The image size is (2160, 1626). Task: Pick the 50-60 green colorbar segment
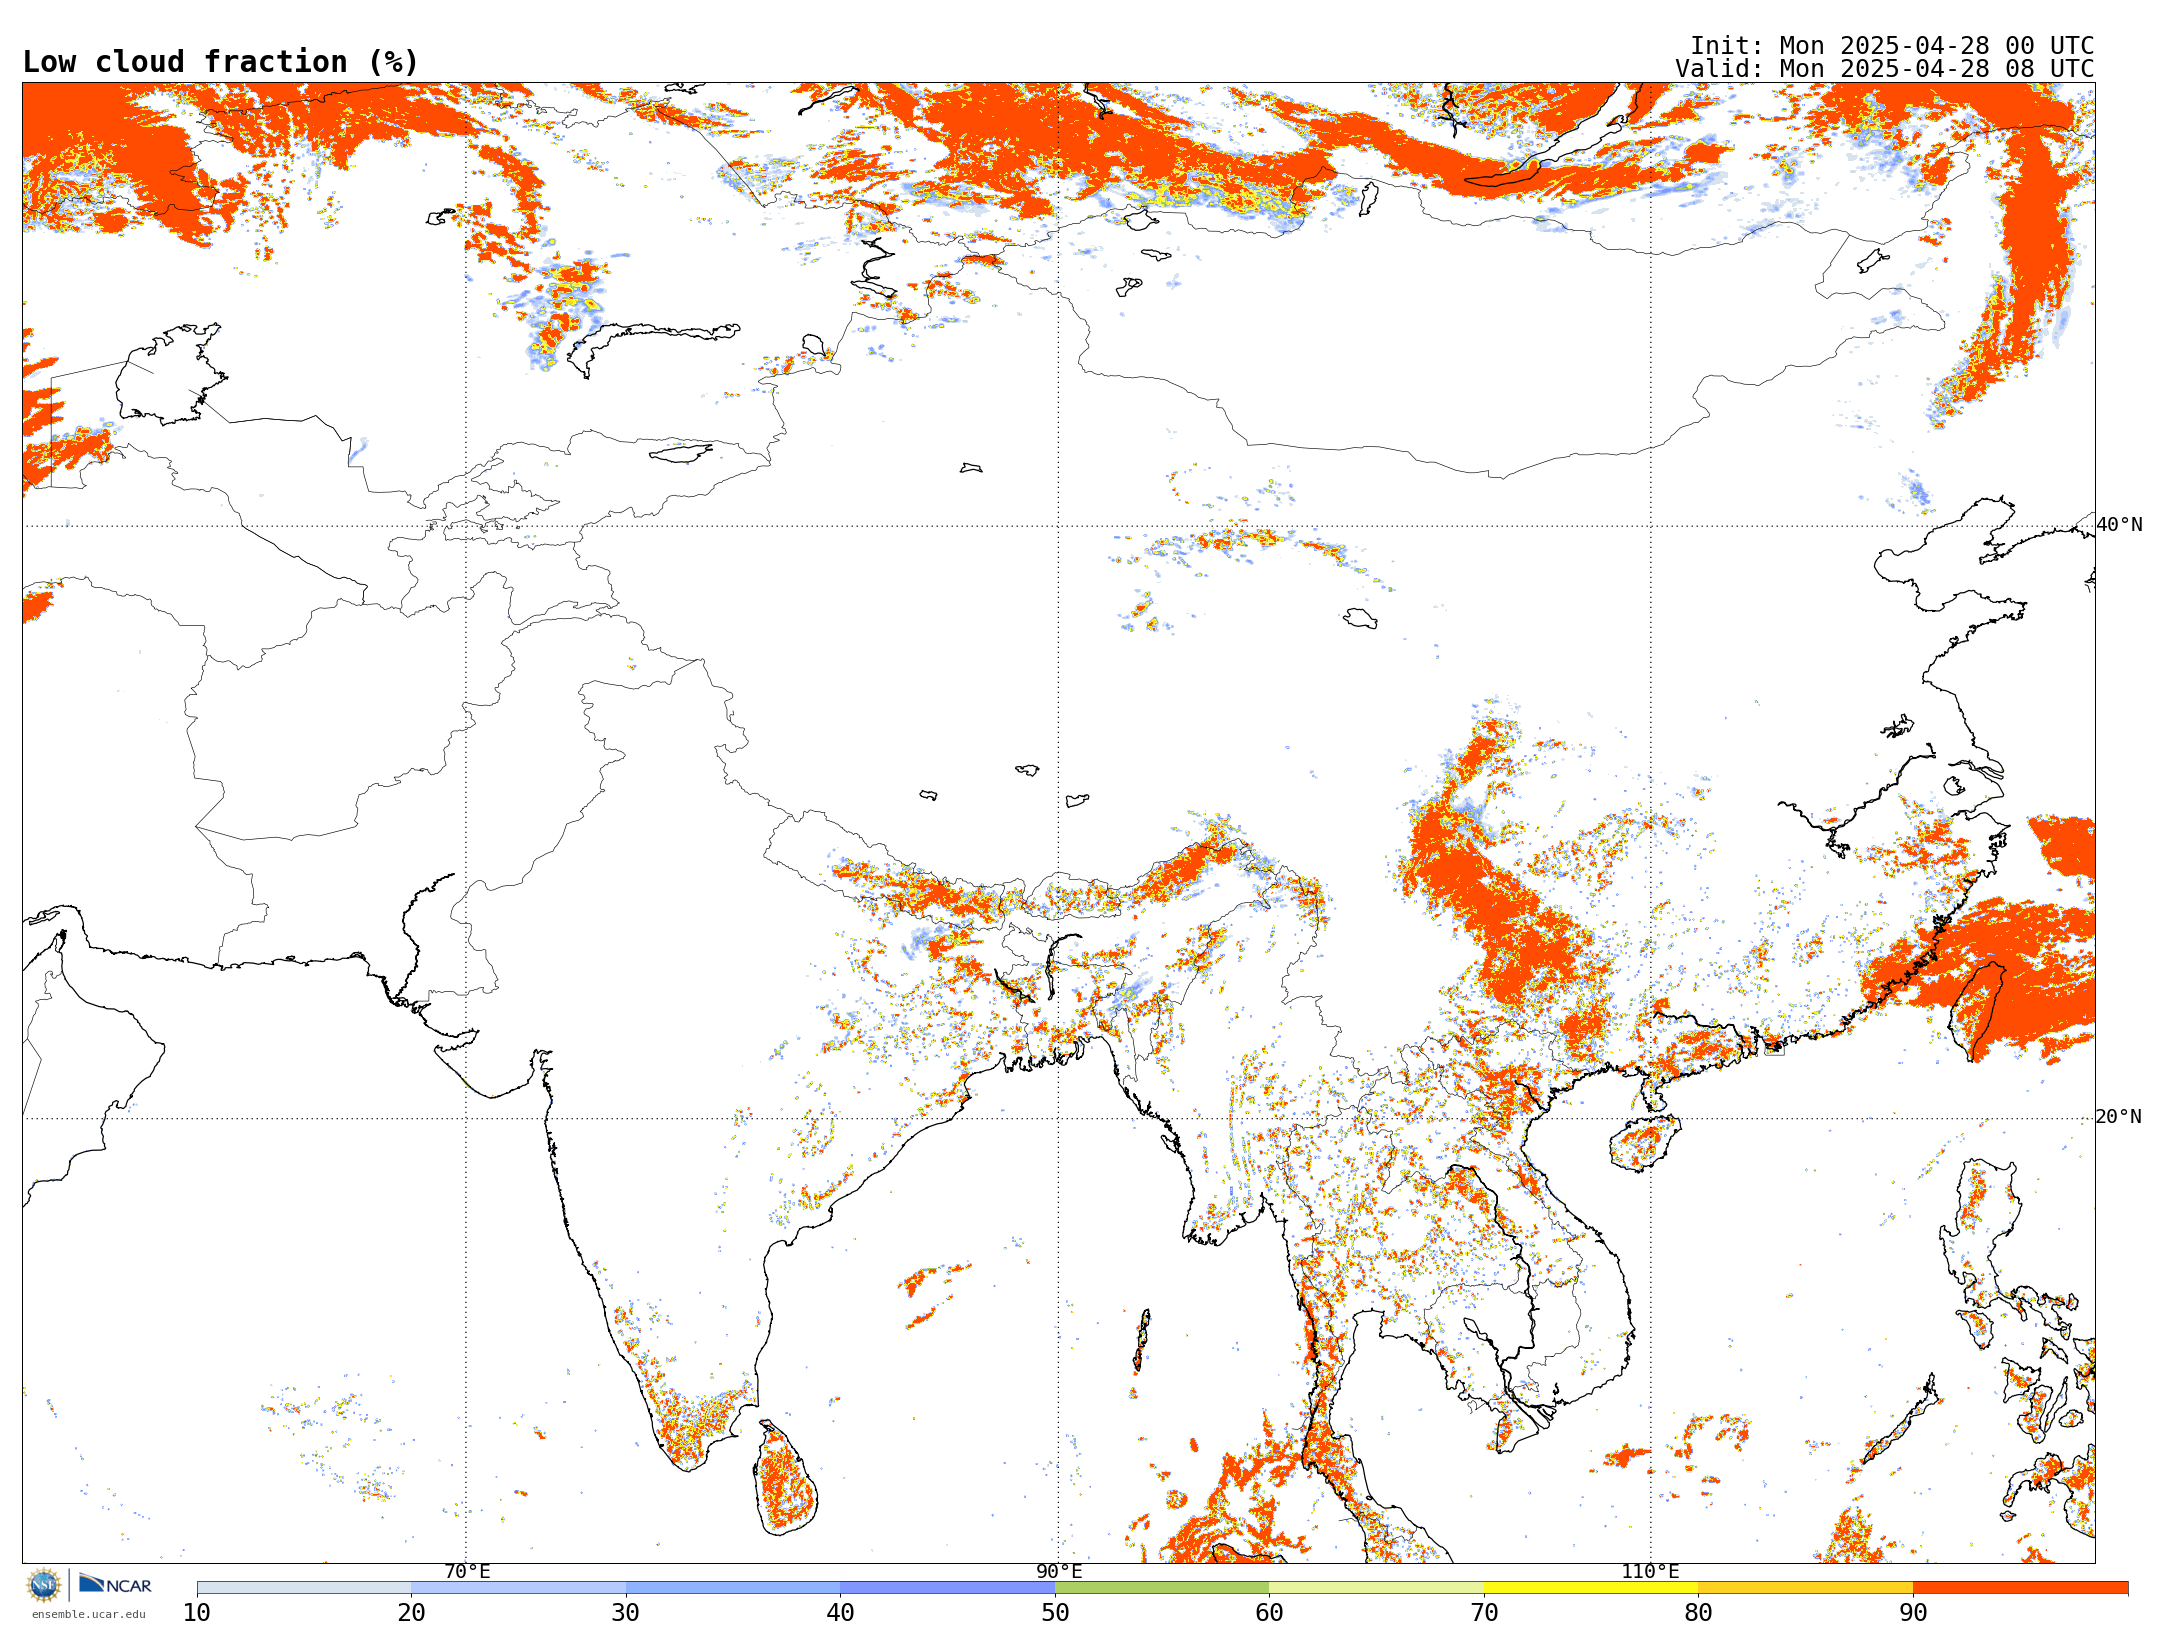(x=1162, y=1588)
